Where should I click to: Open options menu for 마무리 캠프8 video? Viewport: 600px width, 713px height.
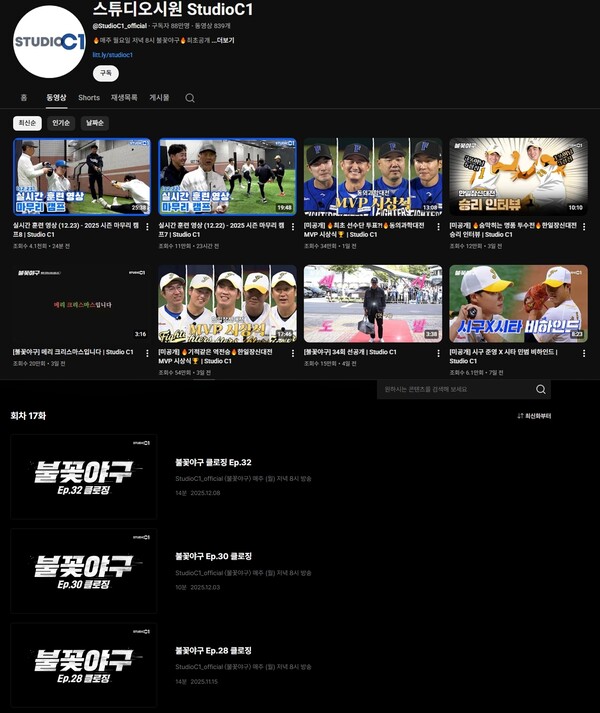[x=147, y=226]
